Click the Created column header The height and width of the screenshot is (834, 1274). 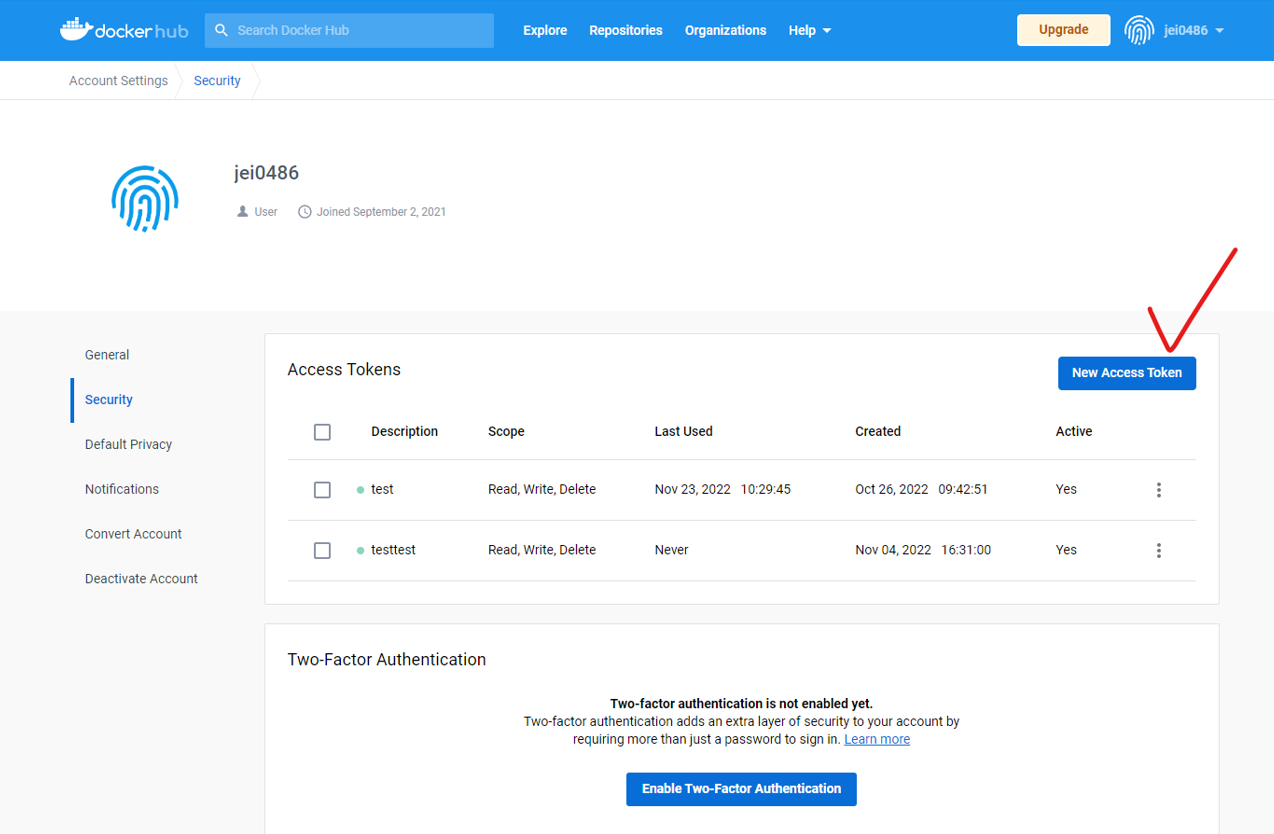878,432
